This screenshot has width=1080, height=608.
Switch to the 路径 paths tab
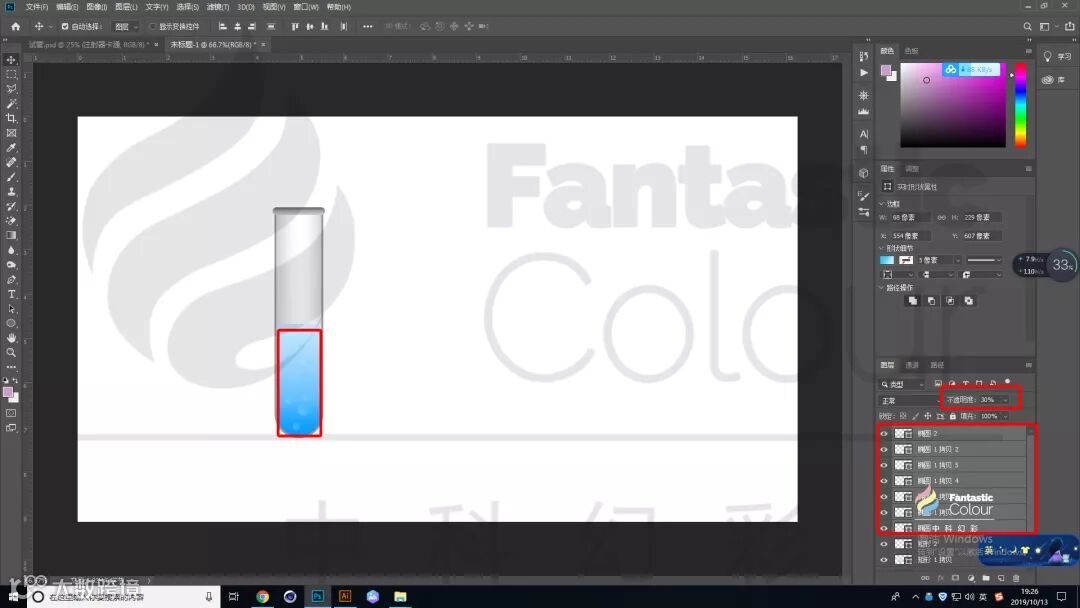point(937,365)
